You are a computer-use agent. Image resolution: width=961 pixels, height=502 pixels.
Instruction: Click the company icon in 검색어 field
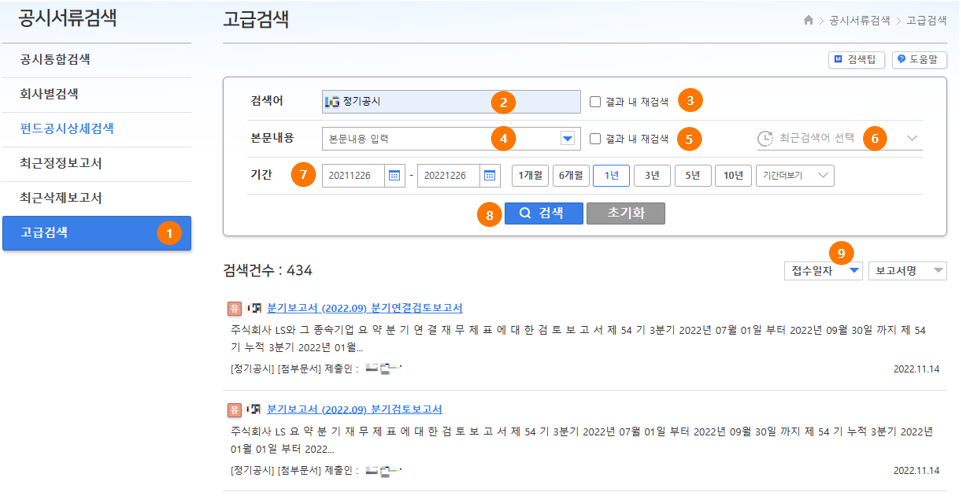(x=332, y=102)
